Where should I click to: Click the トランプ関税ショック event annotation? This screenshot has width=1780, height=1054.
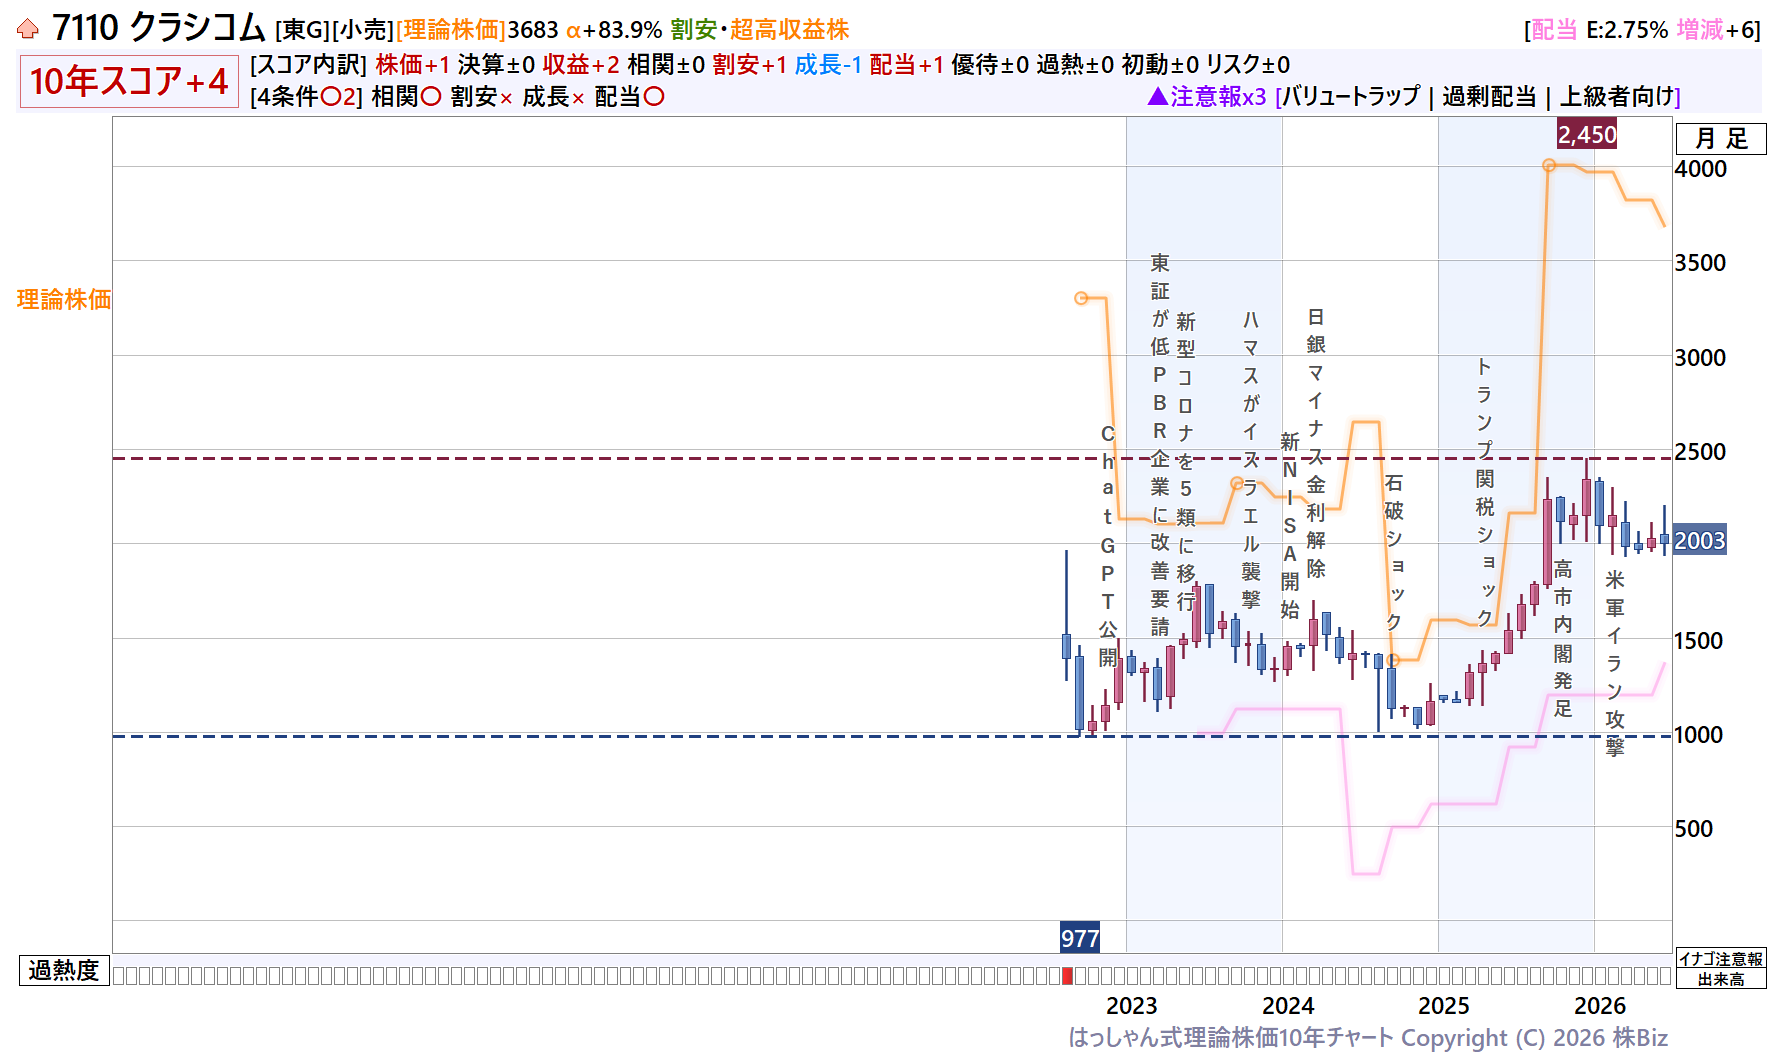click(1485, 492)
